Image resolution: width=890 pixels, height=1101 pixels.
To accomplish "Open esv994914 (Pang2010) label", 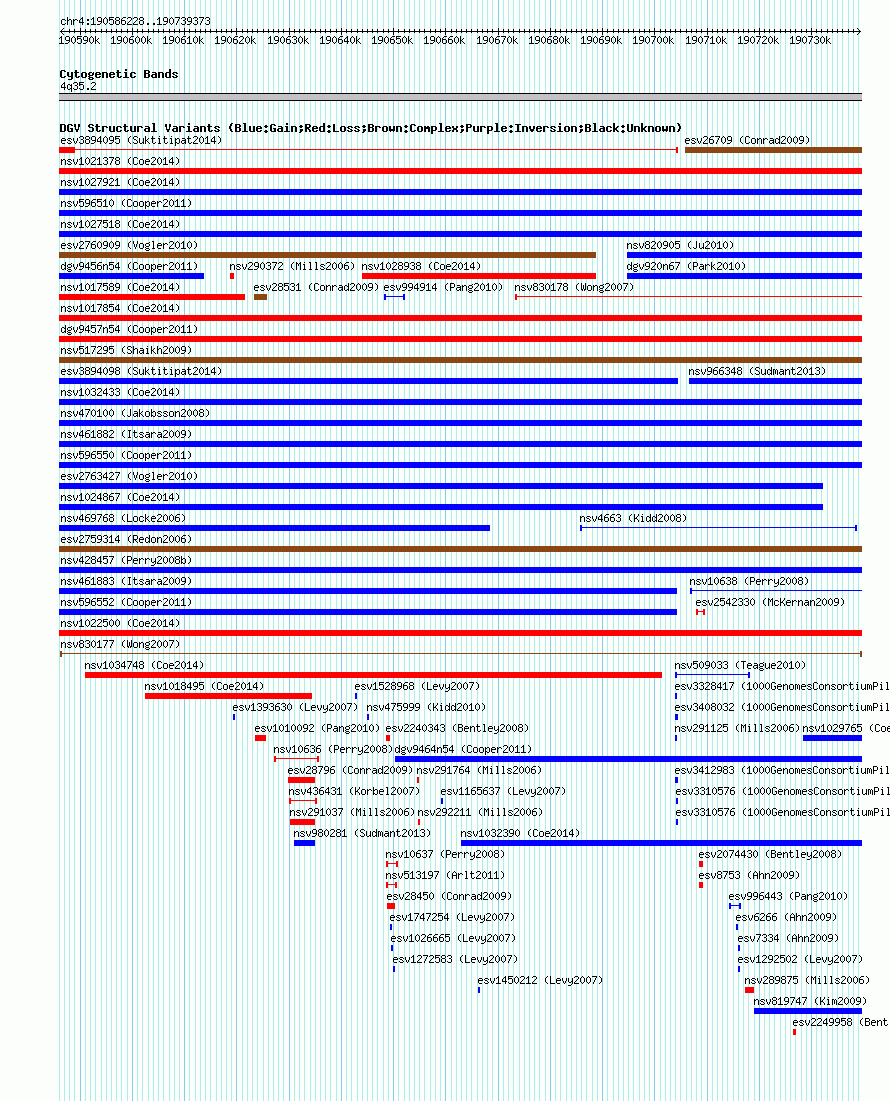I will click(443, 288).
